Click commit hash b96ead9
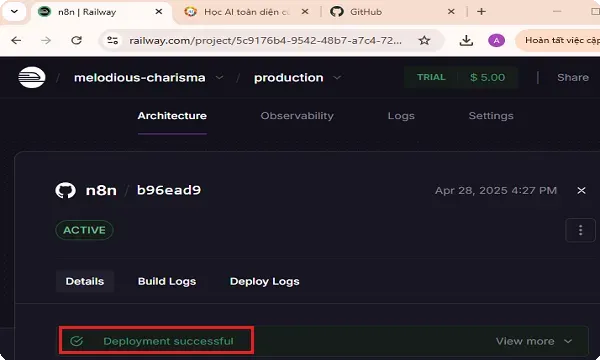The width and height of the screenshot is (600, 360). click(x=169, y=190)
